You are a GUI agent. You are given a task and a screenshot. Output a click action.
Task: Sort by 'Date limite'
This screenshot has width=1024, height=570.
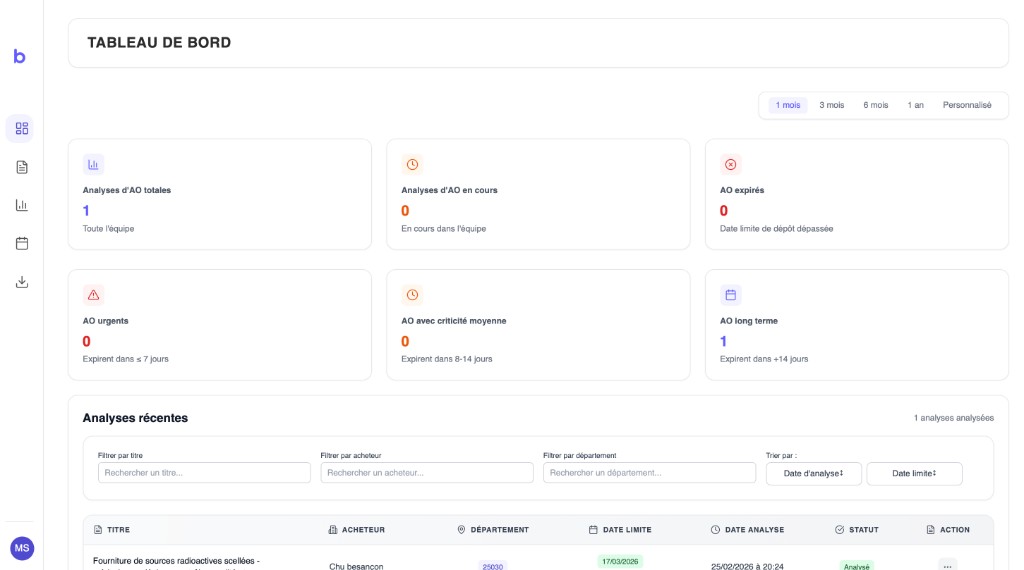tap(914, 473)
